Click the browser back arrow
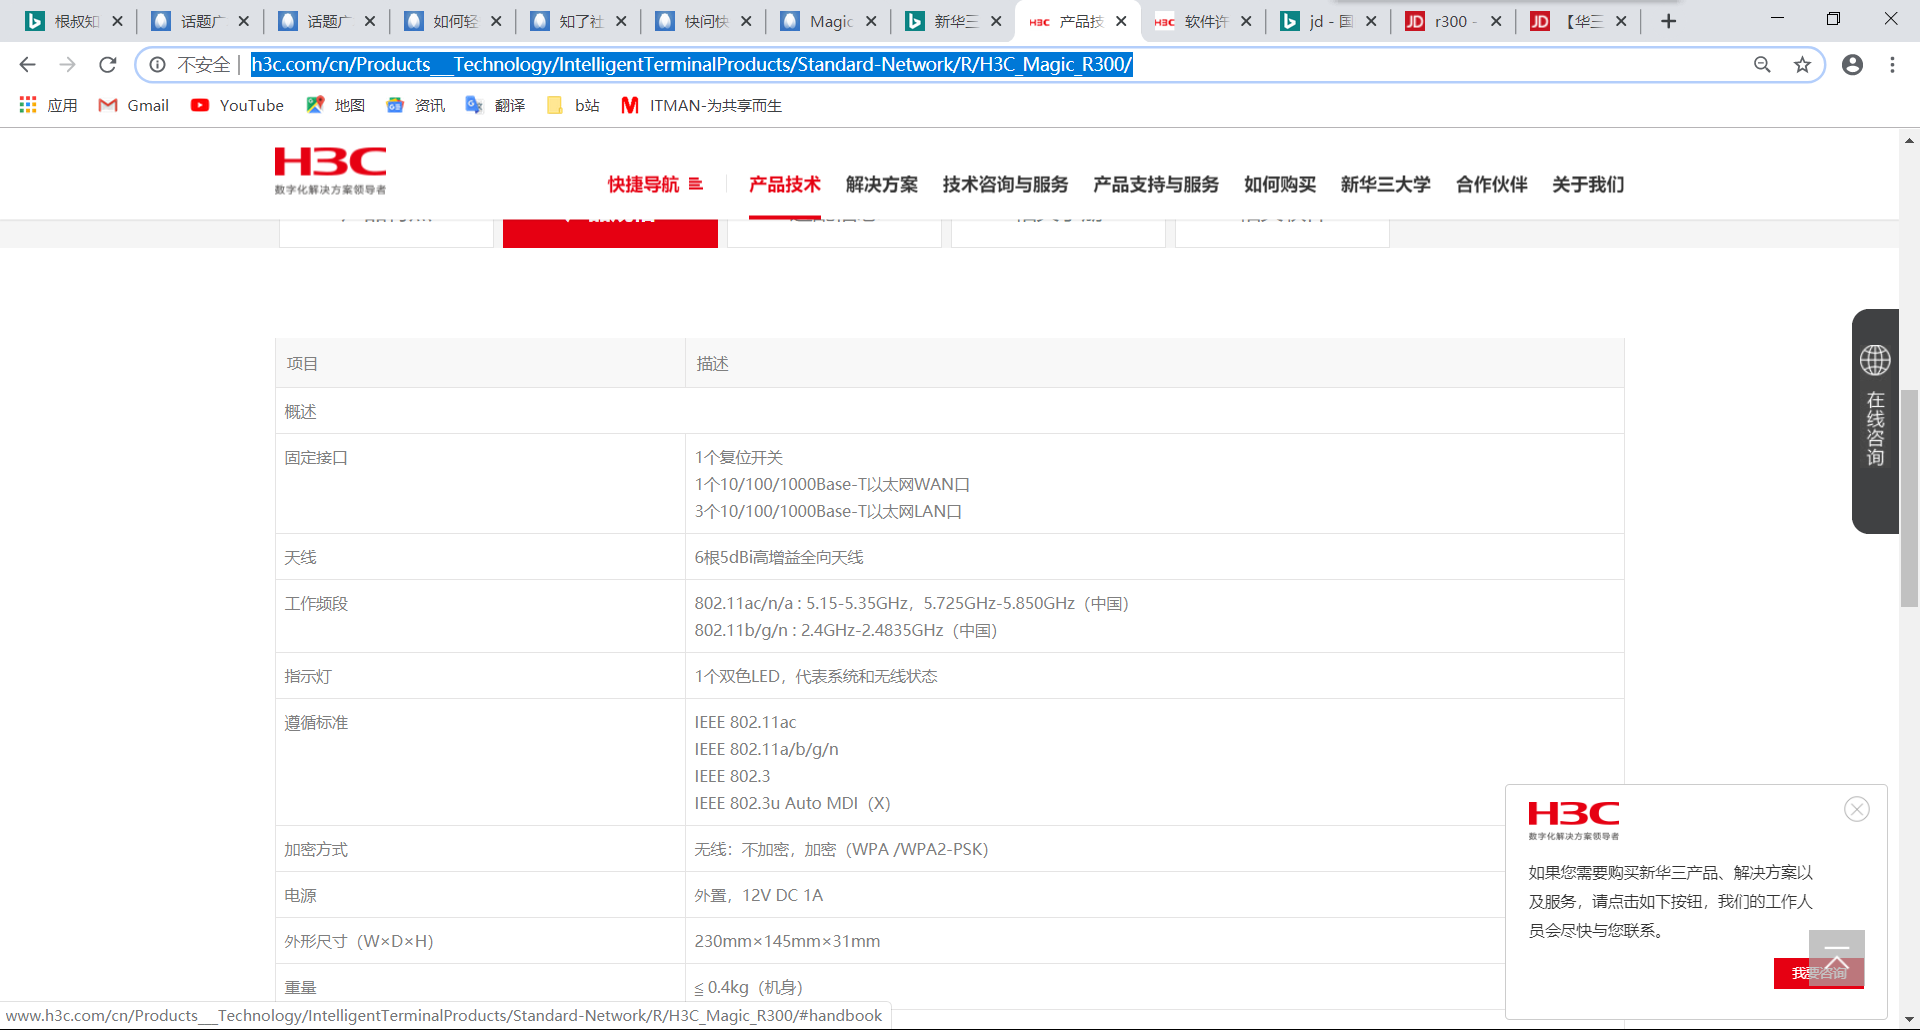1920x1030 pixels. [x=27, y=65]
